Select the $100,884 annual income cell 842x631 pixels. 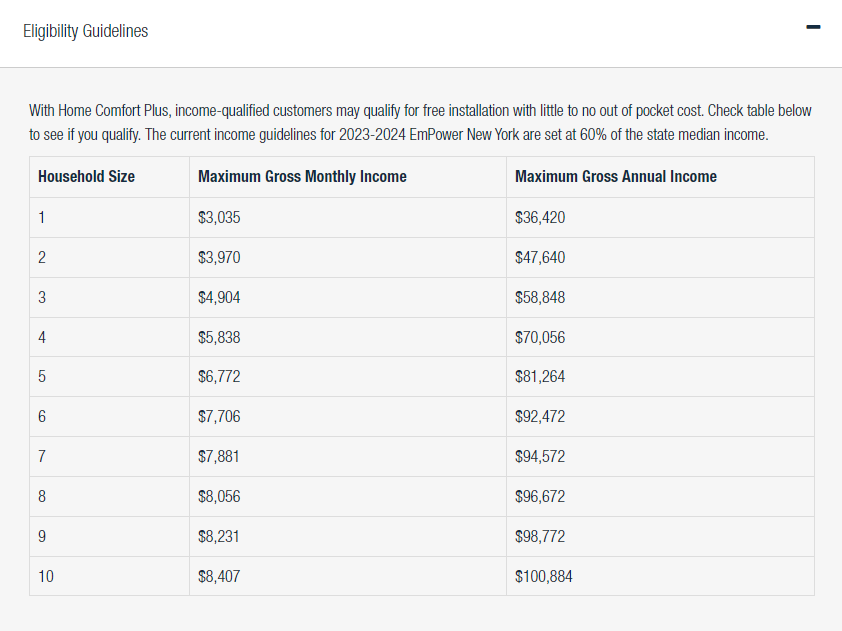[x=544, y=576]
